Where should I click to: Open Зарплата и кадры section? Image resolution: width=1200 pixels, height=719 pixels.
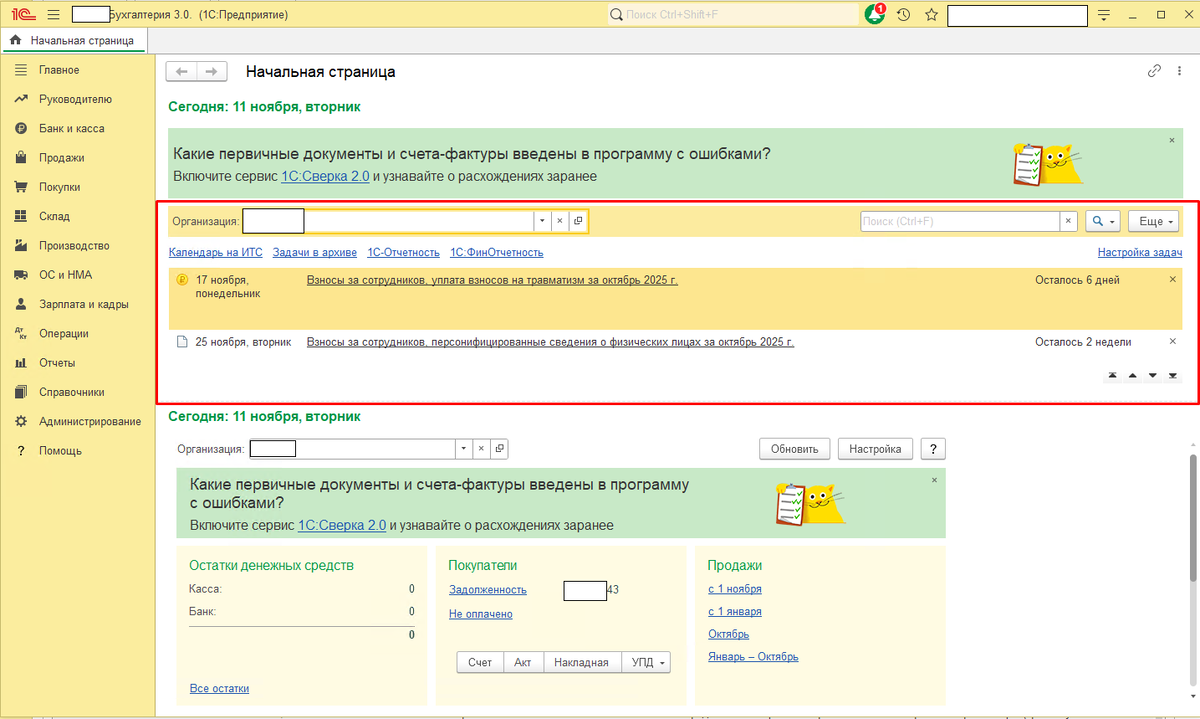pyautogui.click(x=83, y=304)
